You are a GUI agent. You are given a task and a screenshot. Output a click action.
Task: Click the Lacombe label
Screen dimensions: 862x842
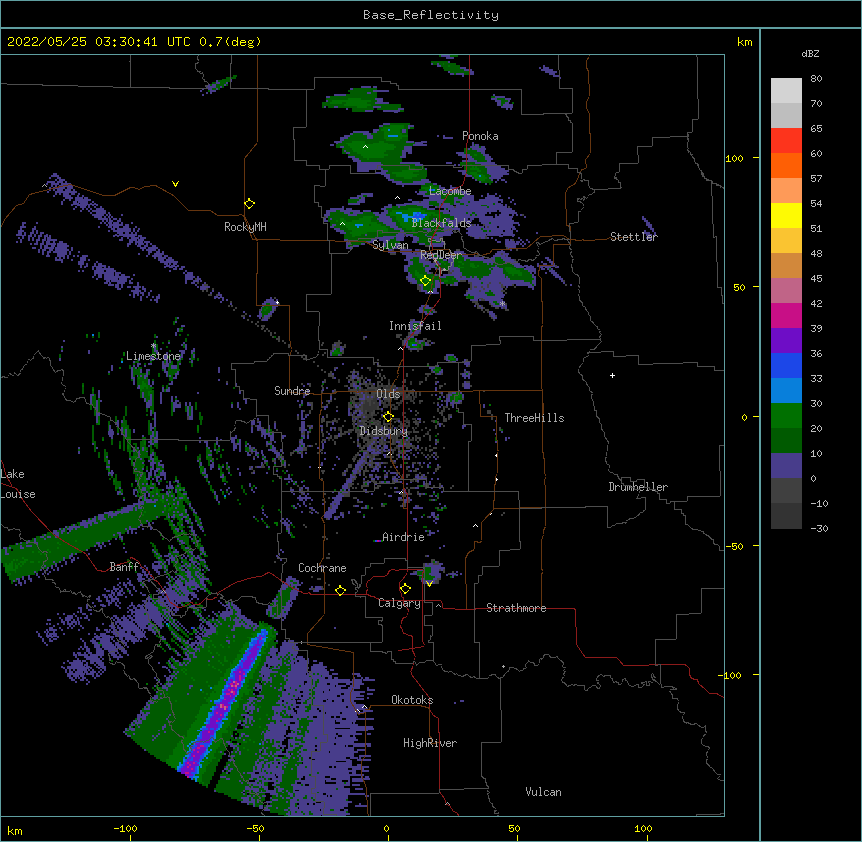450,191
